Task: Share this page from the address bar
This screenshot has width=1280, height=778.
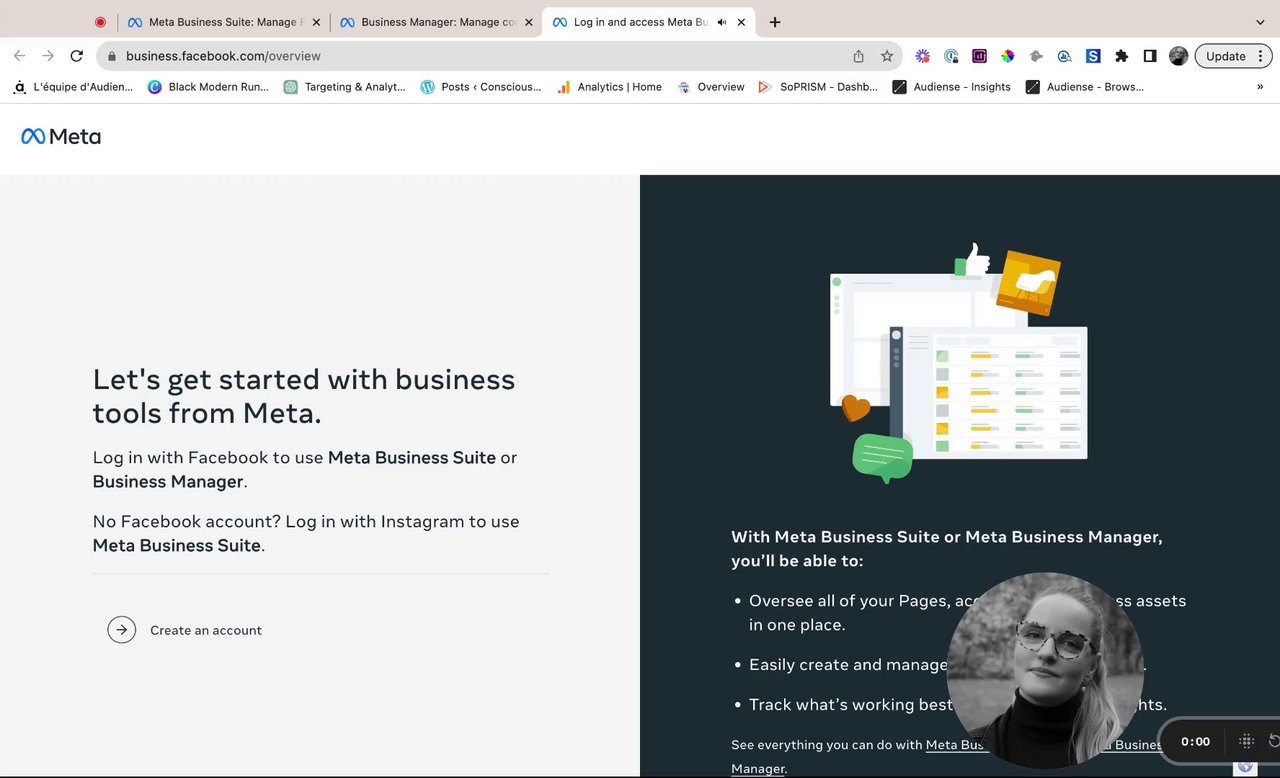Action: coord(858,56)
